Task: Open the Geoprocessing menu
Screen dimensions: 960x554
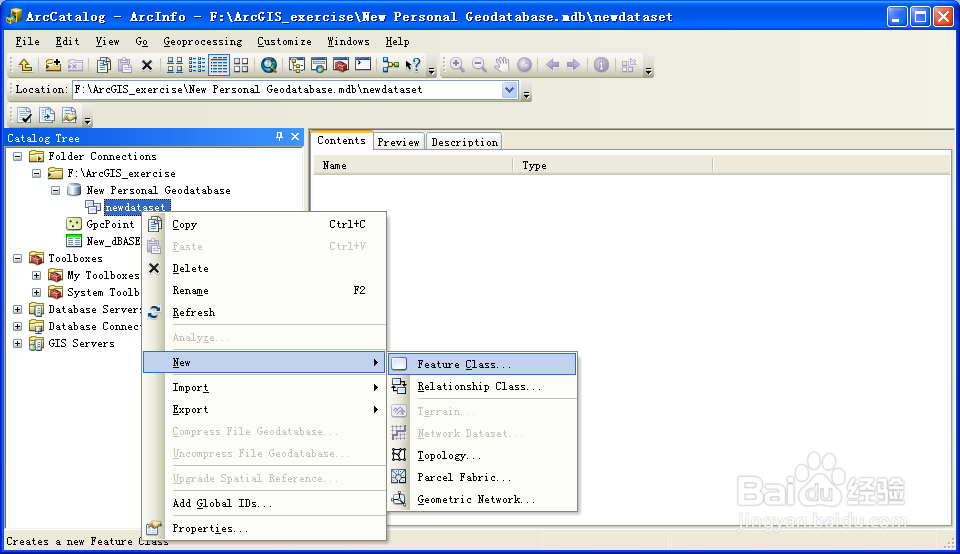Action: 203,42
